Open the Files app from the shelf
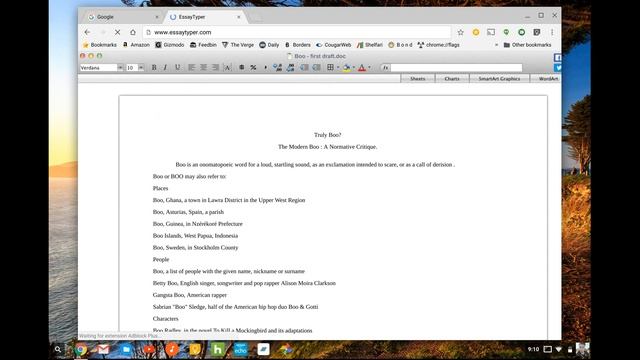Image resolution: width=640 pixels, height=360 pixels. point(126,349)
